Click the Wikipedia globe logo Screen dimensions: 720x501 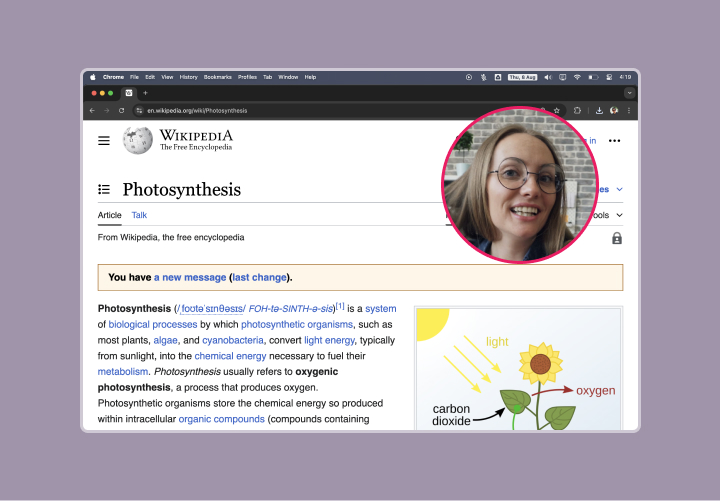click(138, 140)
